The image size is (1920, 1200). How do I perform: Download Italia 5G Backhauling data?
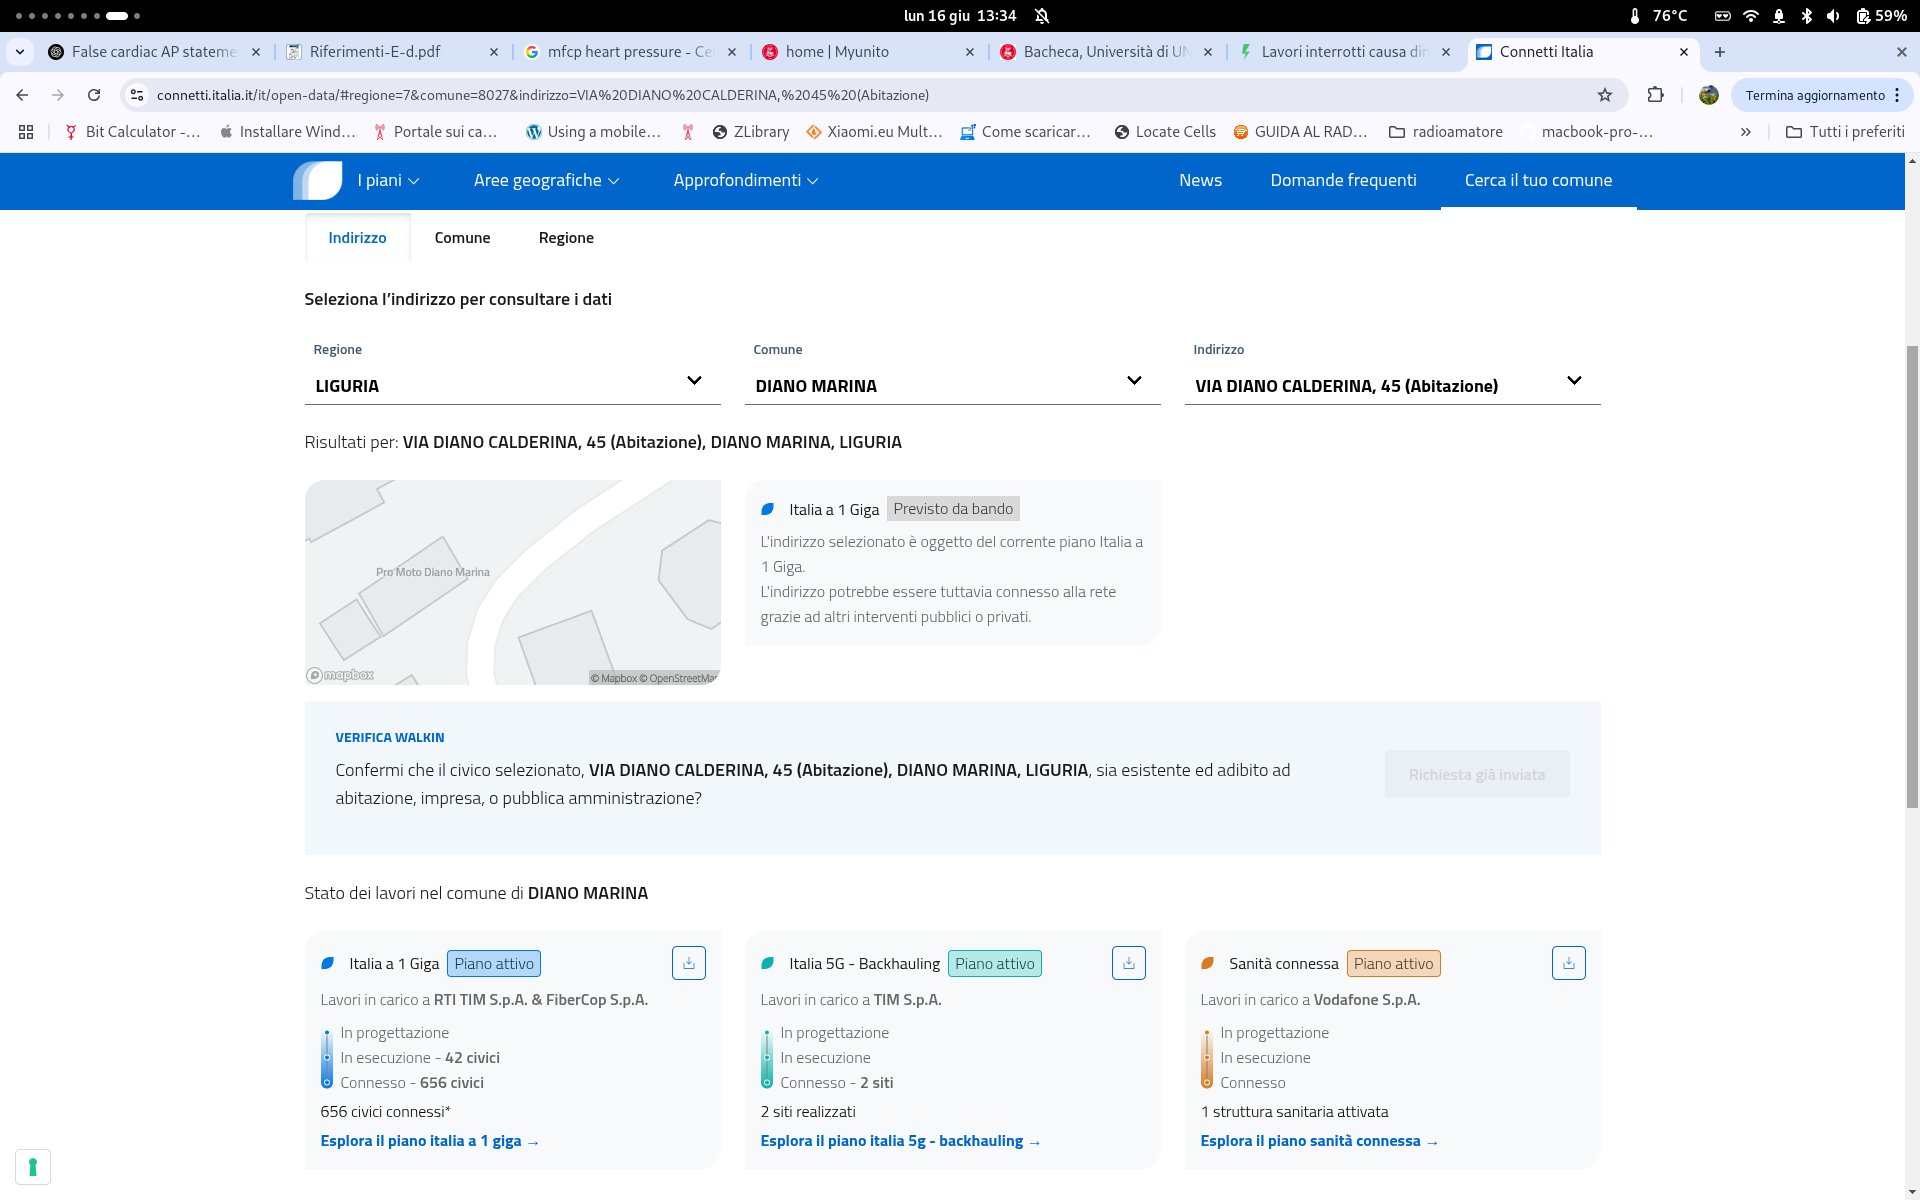1128,963
